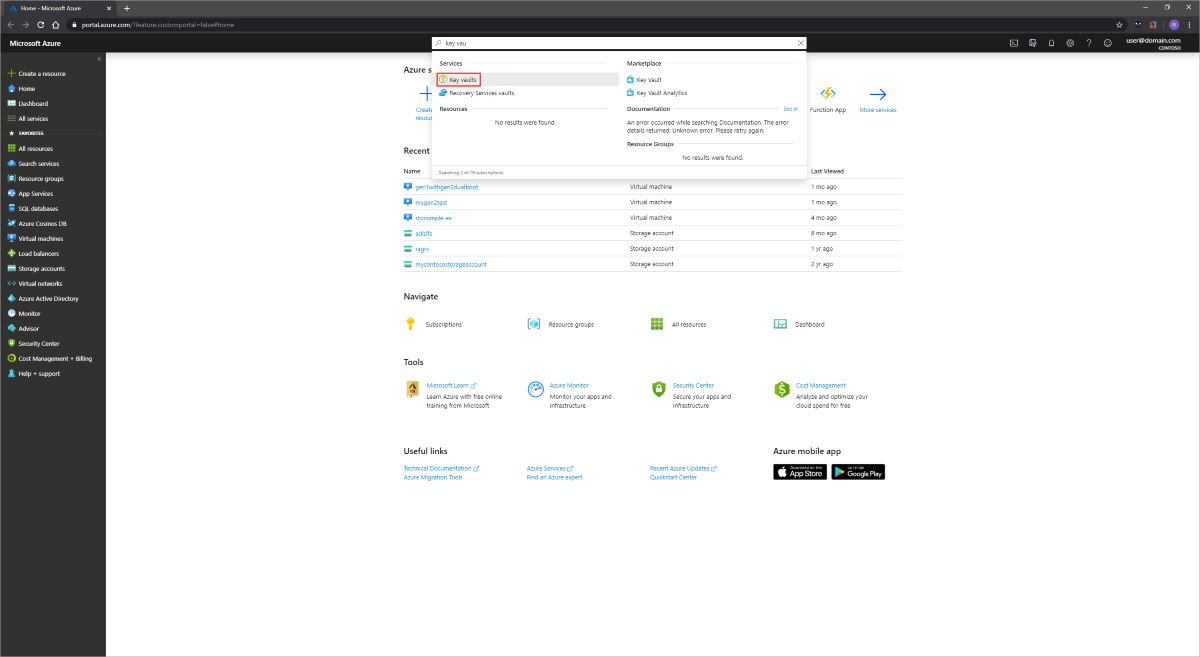Open Cloud Shell from the top bar
Viewport: 1200px width, 657px height.
[1014, 43]
